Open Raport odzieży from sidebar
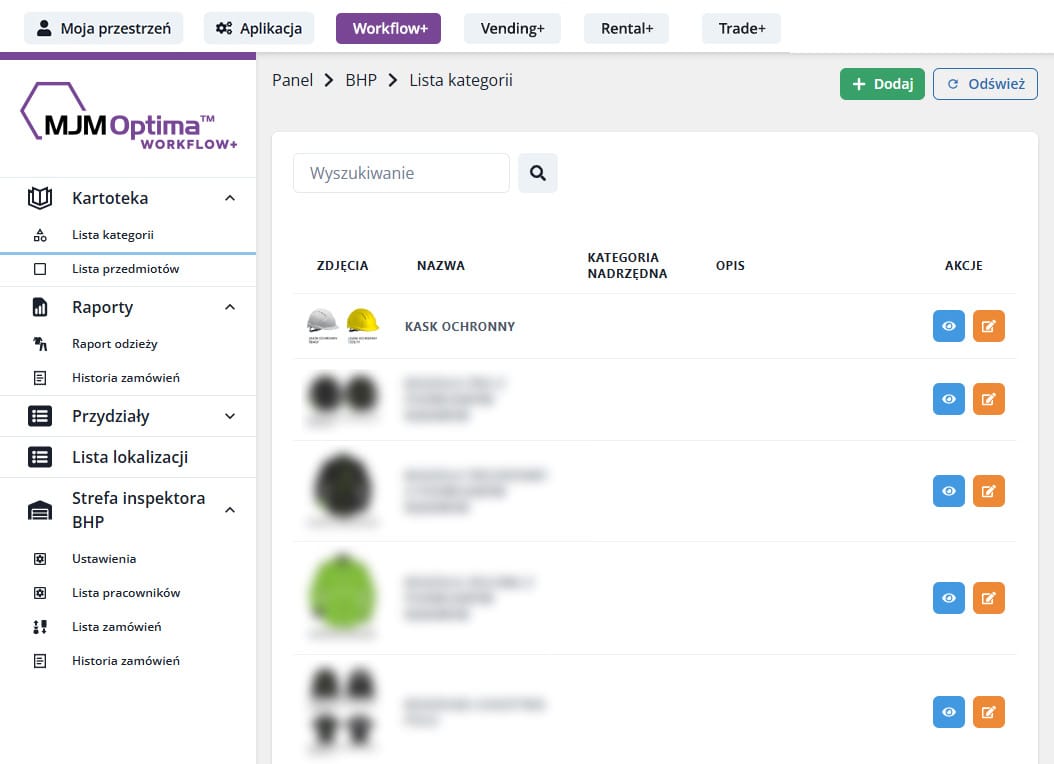 pos(114,344)
